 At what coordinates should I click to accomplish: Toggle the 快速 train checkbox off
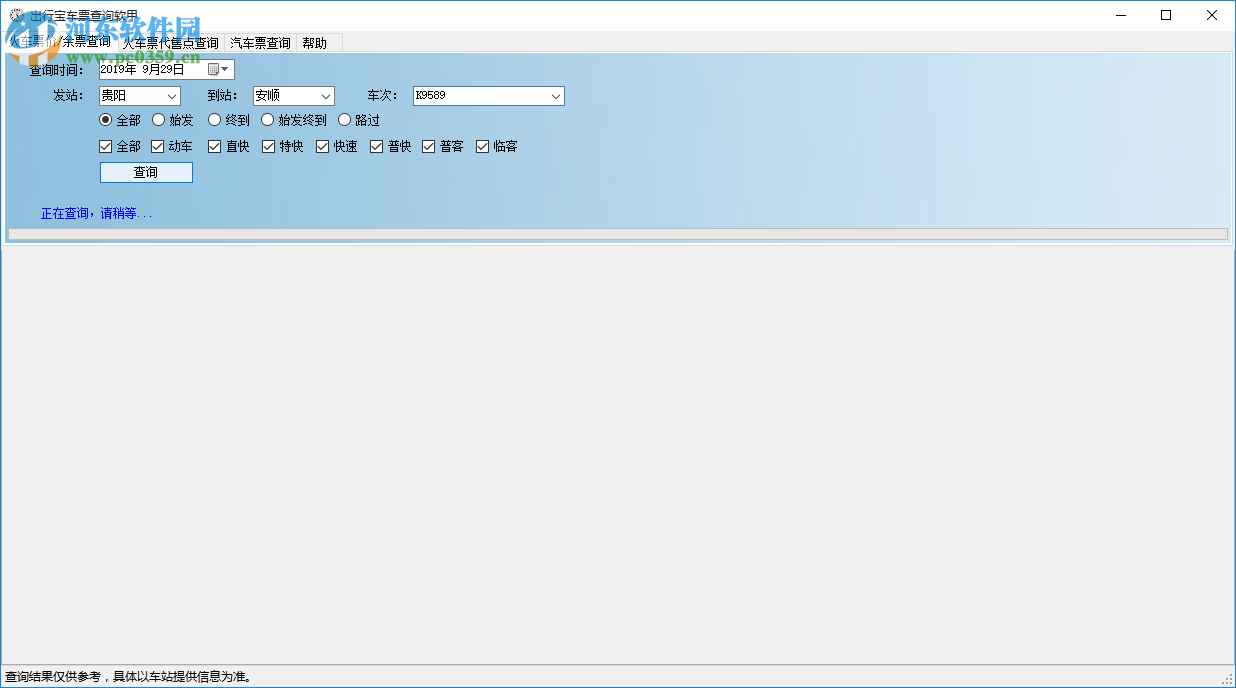(x=321, y=146)
